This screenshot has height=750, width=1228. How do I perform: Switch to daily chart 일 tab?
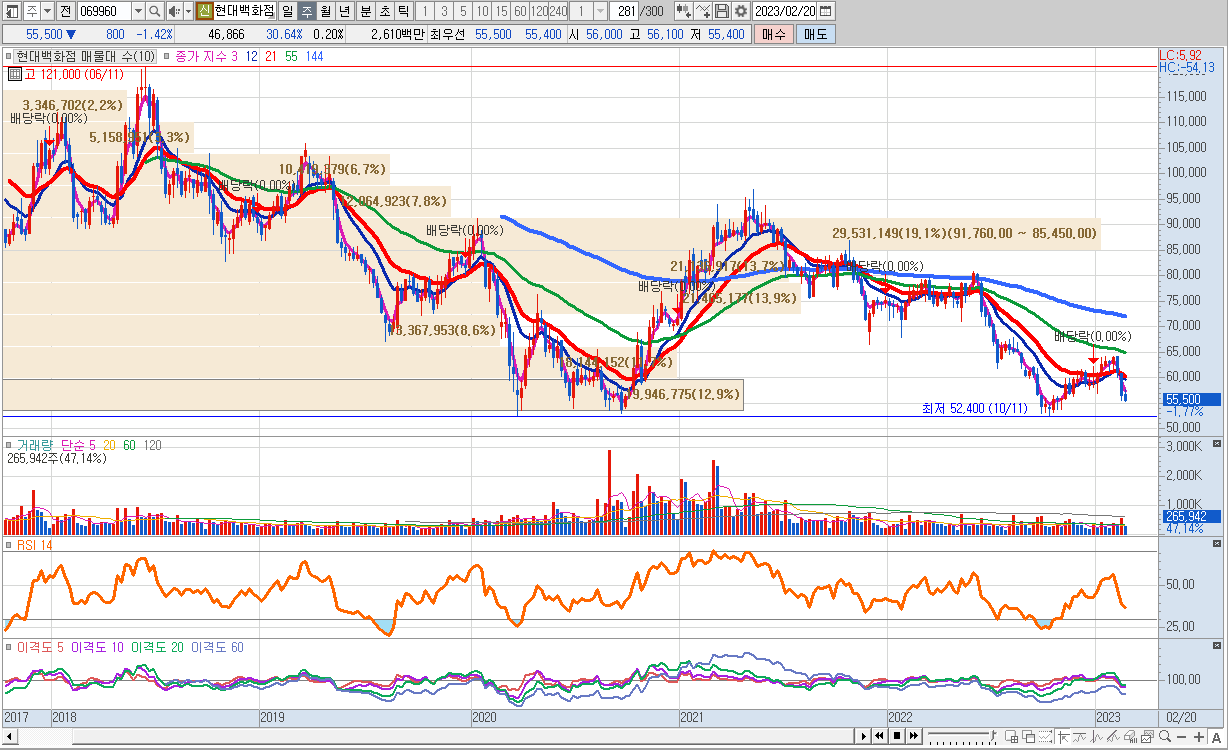tap(287, 11)
